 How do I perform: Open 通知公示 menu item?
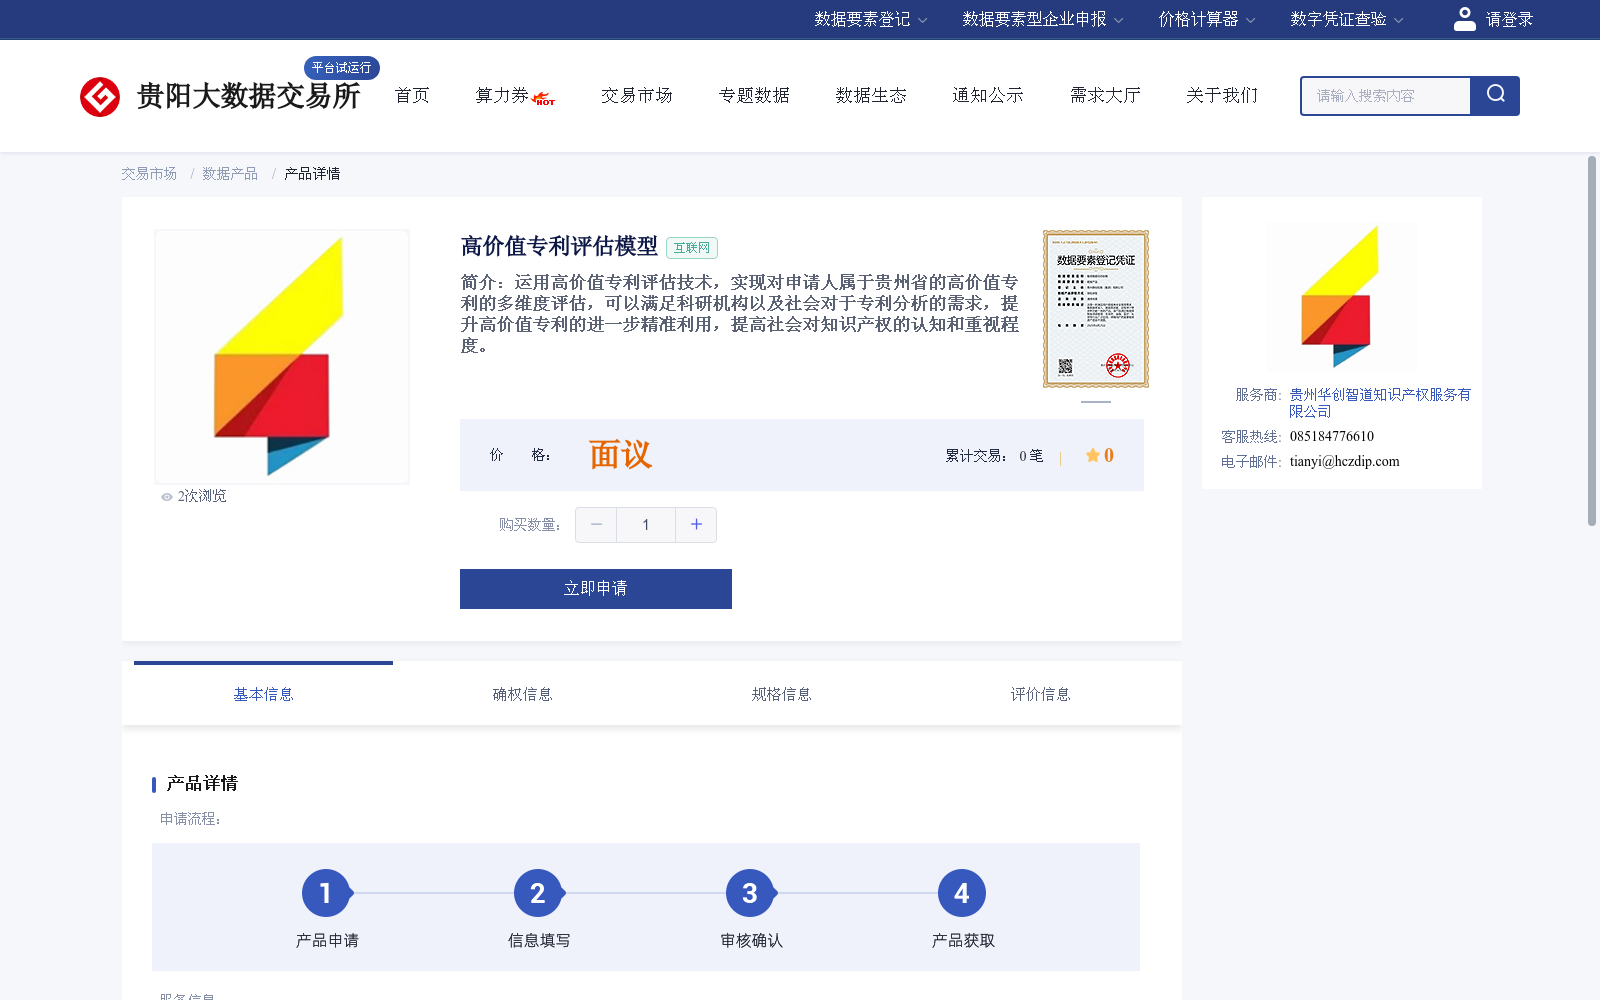[x=988, y=95]
